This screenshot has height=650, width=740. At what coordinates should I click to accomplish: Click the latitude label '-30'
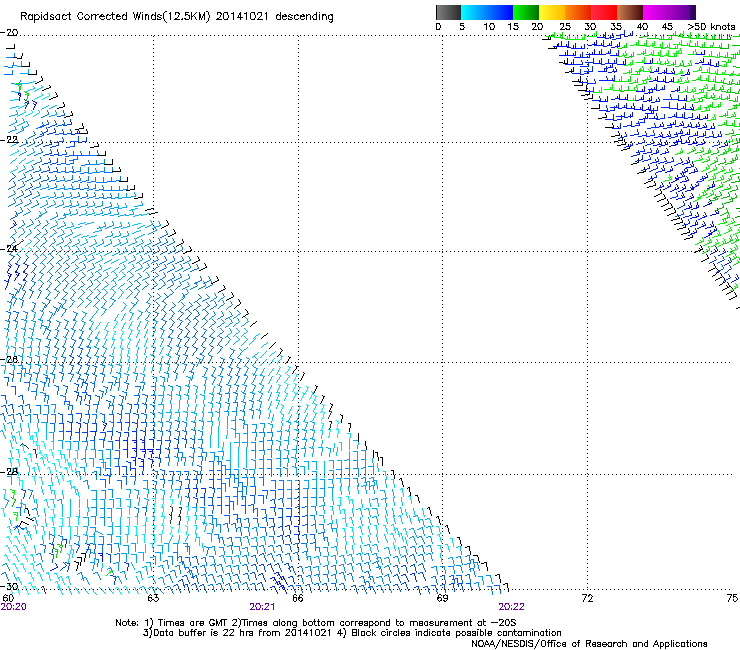pos(9,586)
